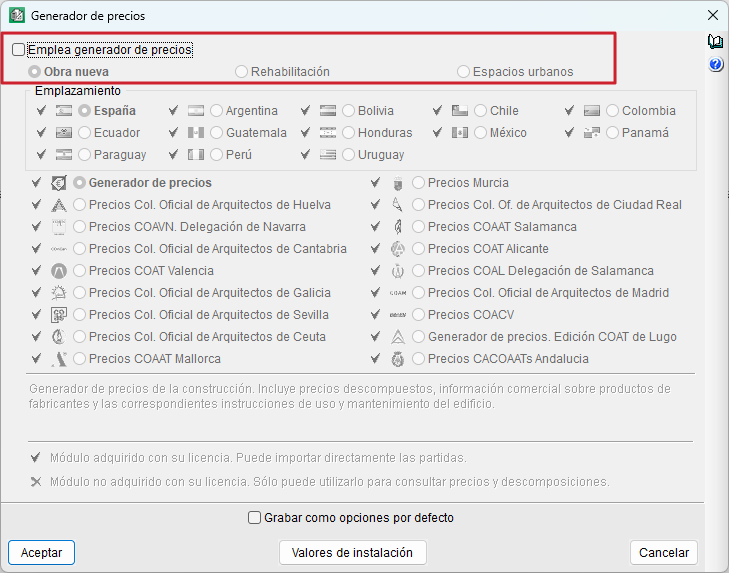Image resolution: width=729 pixels, height=573 pixels.
Task: Choose the Espacios urbanos radio option
Action: tap(463, 72)
